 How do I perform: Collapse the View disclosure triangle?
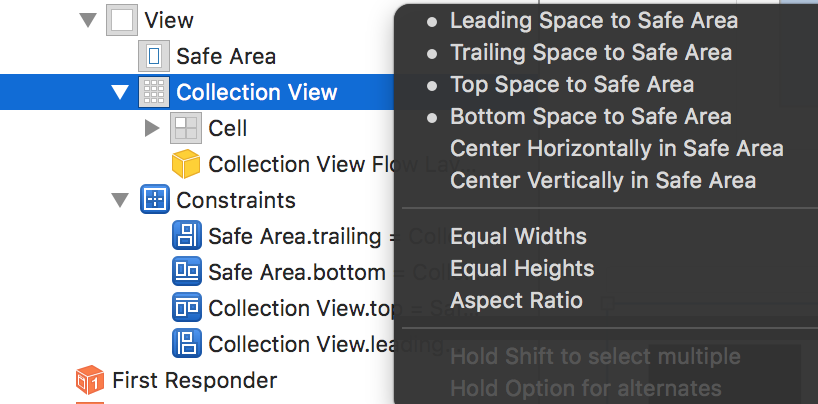point(88,20)
